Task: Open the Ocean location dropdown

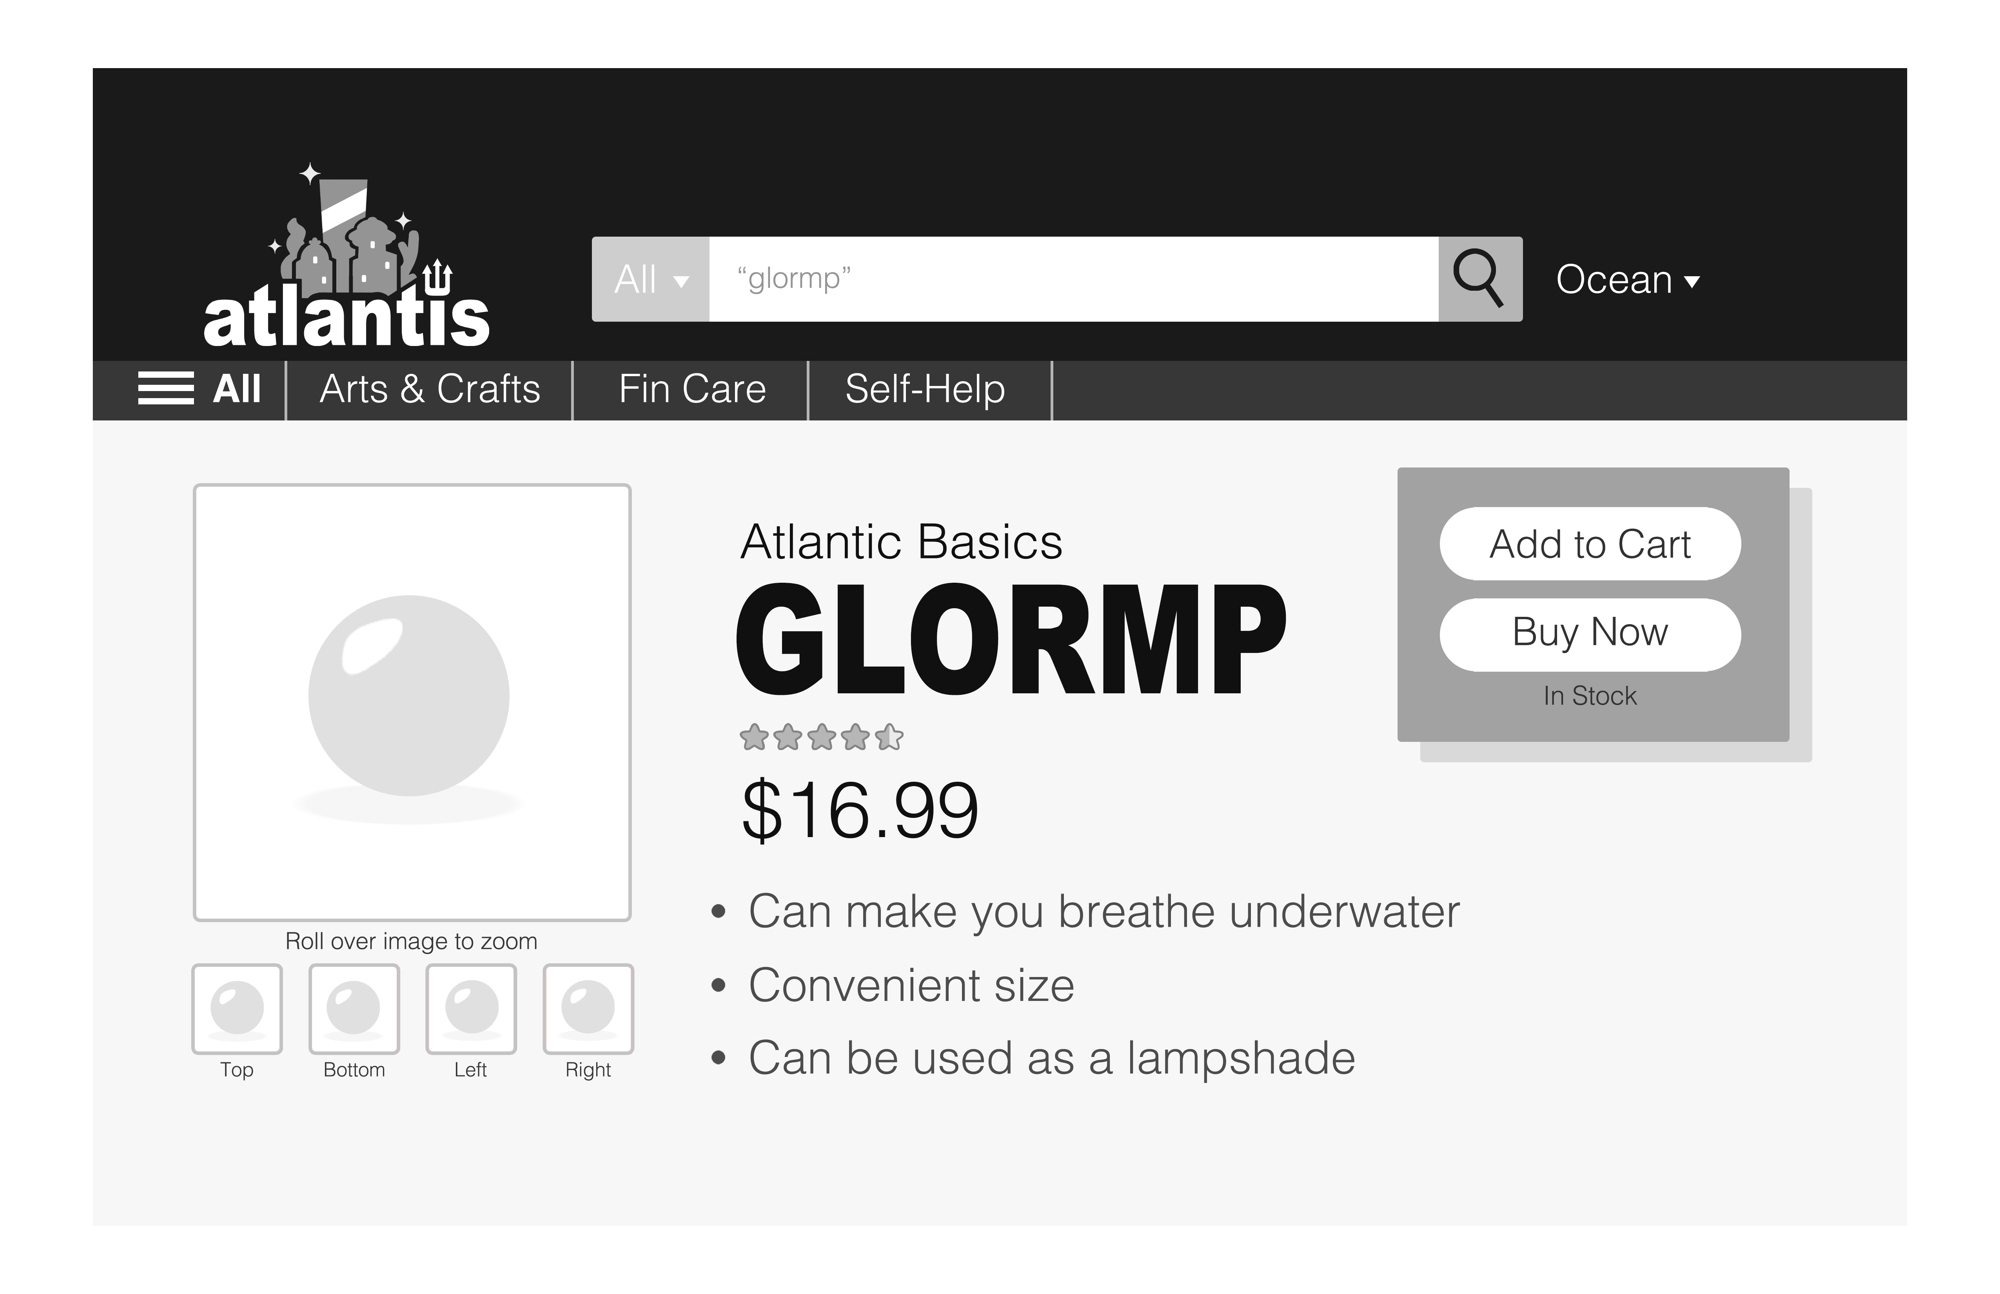Action: point(1627,280)
